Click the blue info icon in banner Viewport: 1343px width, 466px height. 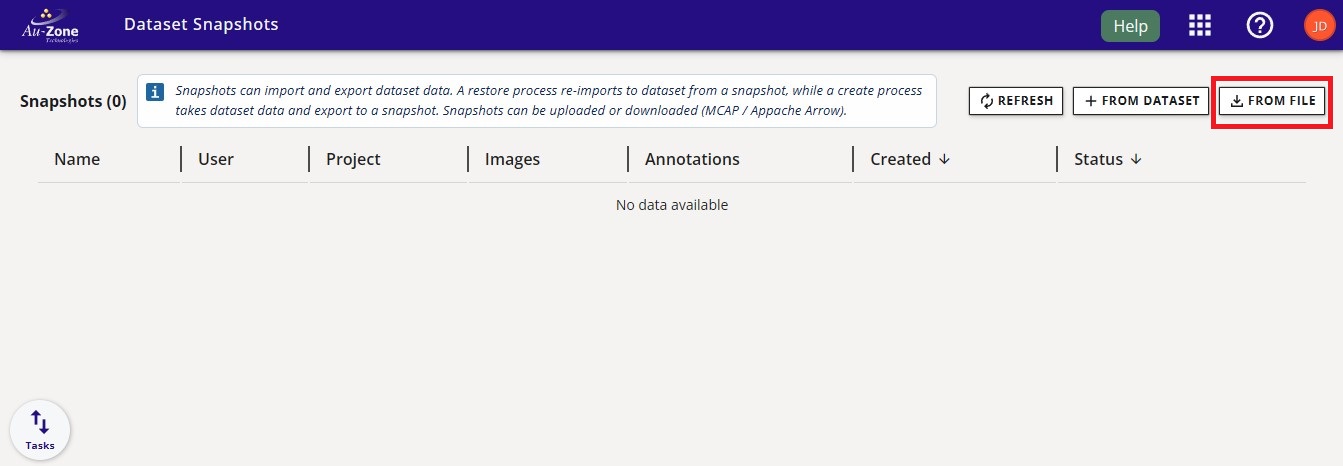(x=155, y=92)
